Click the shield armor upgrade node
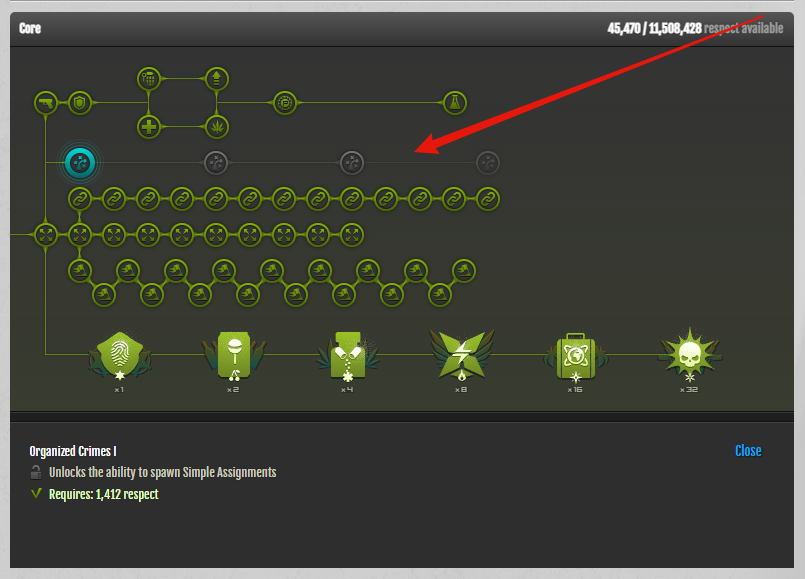This screenshot has height=579, width=805. (80, 103)
